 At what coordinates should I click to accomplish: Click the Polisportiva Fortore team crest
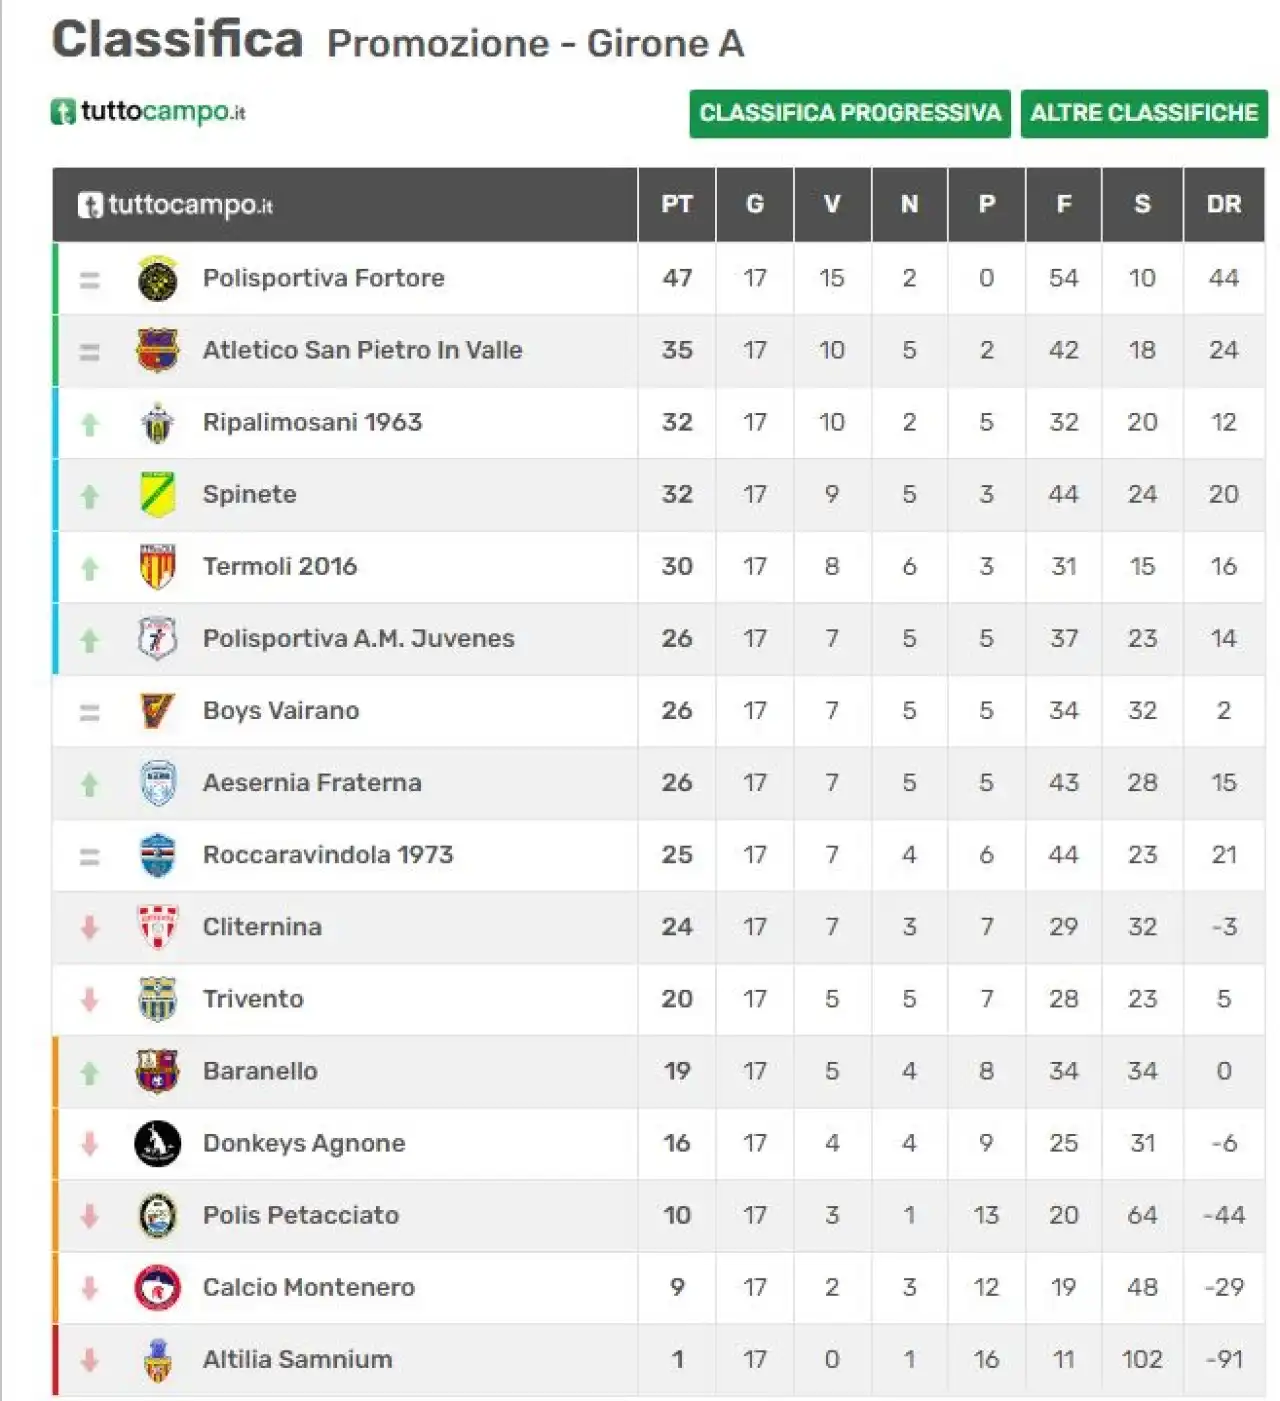tap(157, 279)
